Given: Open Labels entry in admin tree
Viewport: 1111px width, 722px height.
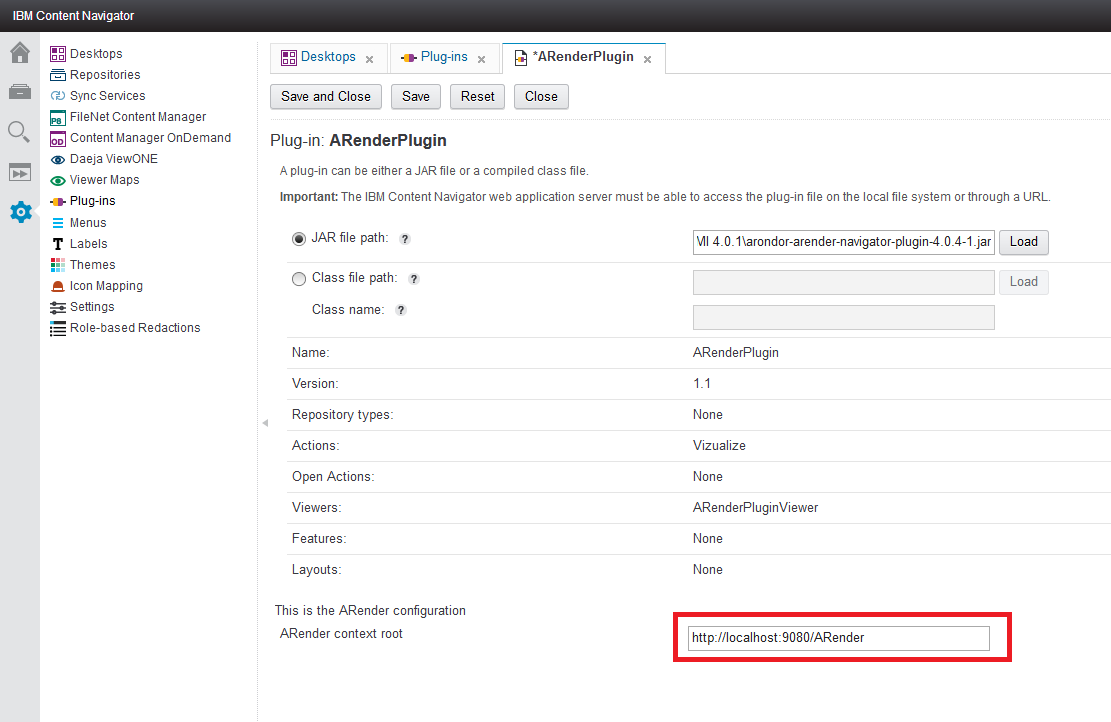Looking at the screenshot, I should [x=89, y=244].
